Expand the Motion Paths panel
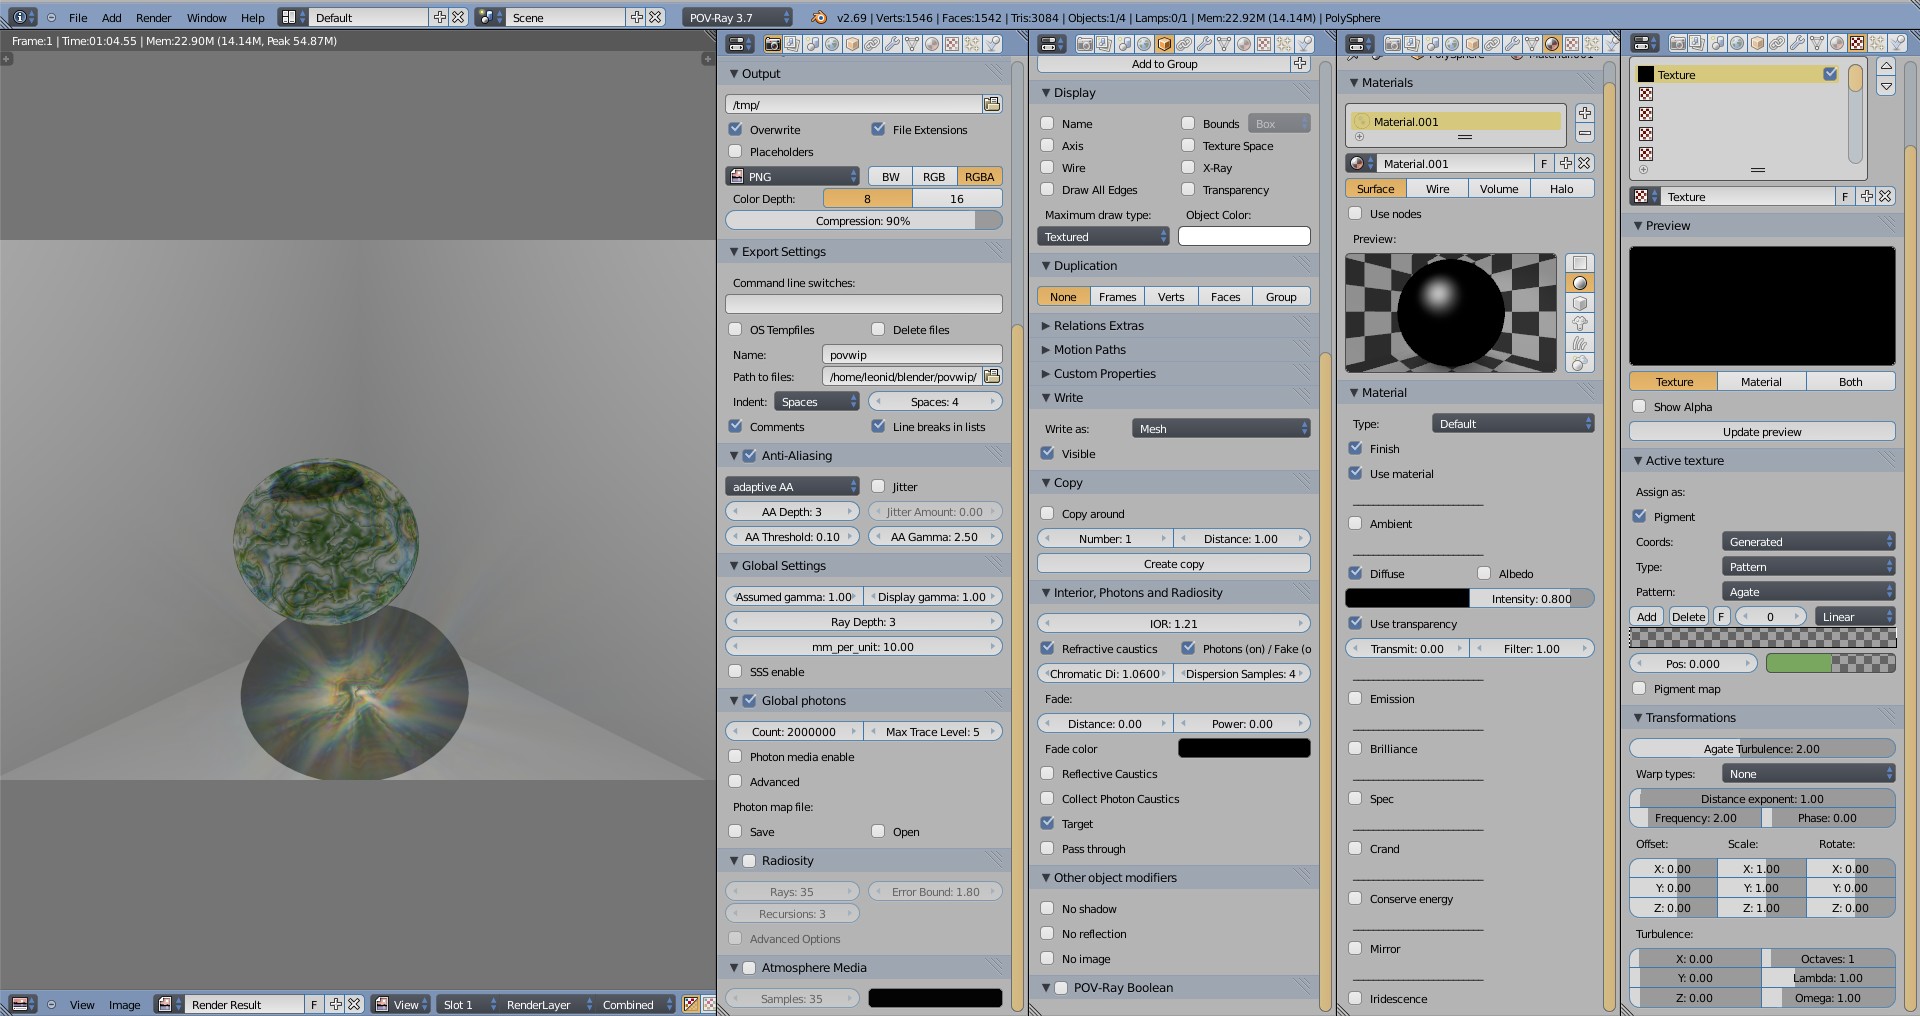The width and height of the screenshot is (1920, 1016). pos(1089,349)
